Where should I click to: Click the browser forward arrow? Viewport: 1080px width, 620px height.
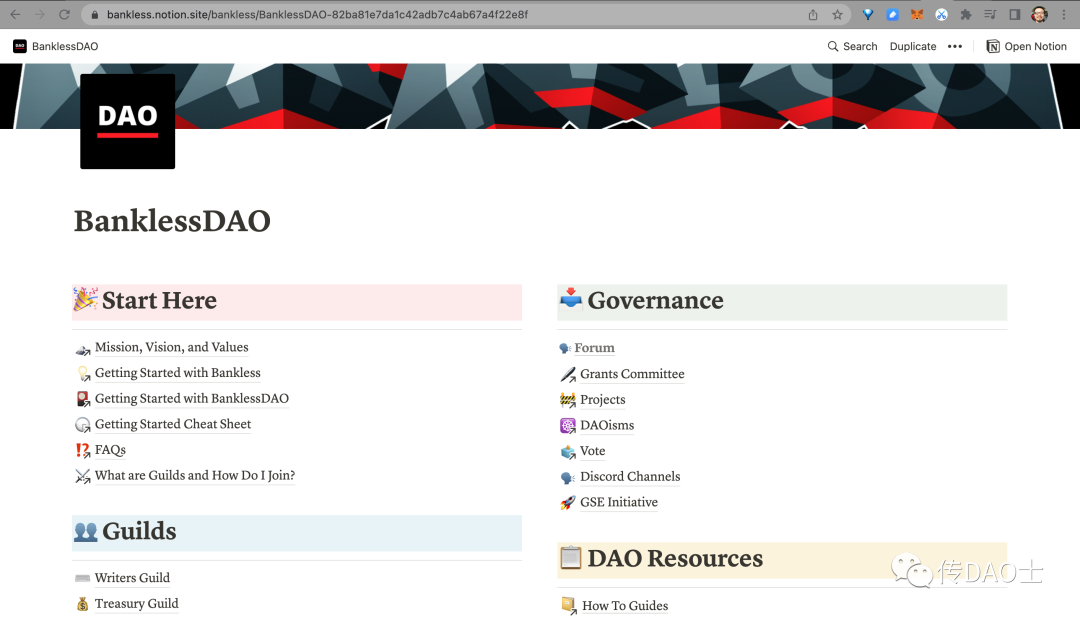click(40, 14)
